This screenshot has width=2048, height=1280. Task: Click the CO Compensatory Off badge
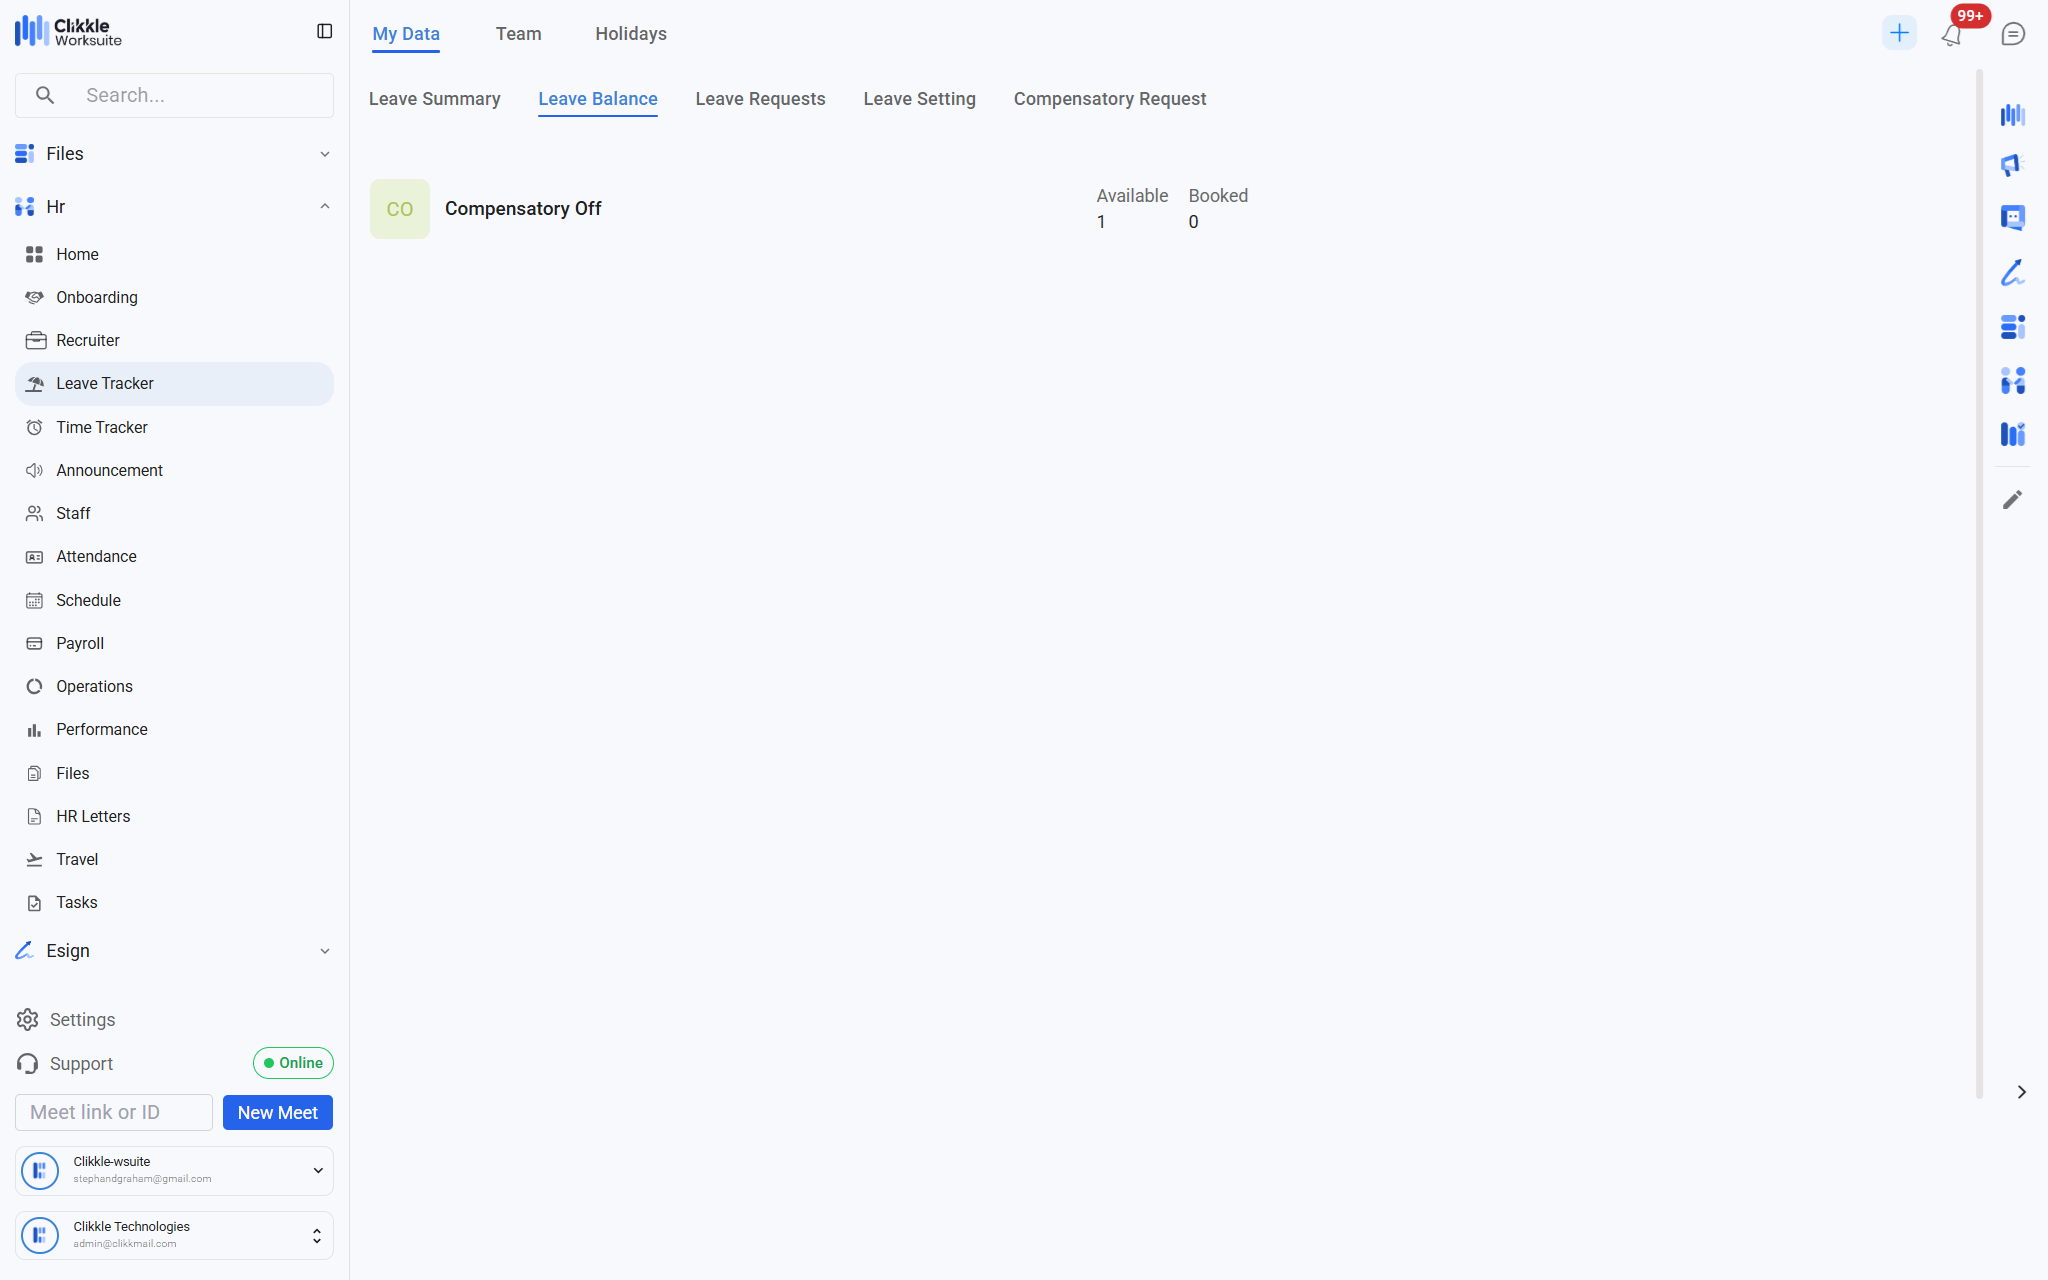coord(400,209)
